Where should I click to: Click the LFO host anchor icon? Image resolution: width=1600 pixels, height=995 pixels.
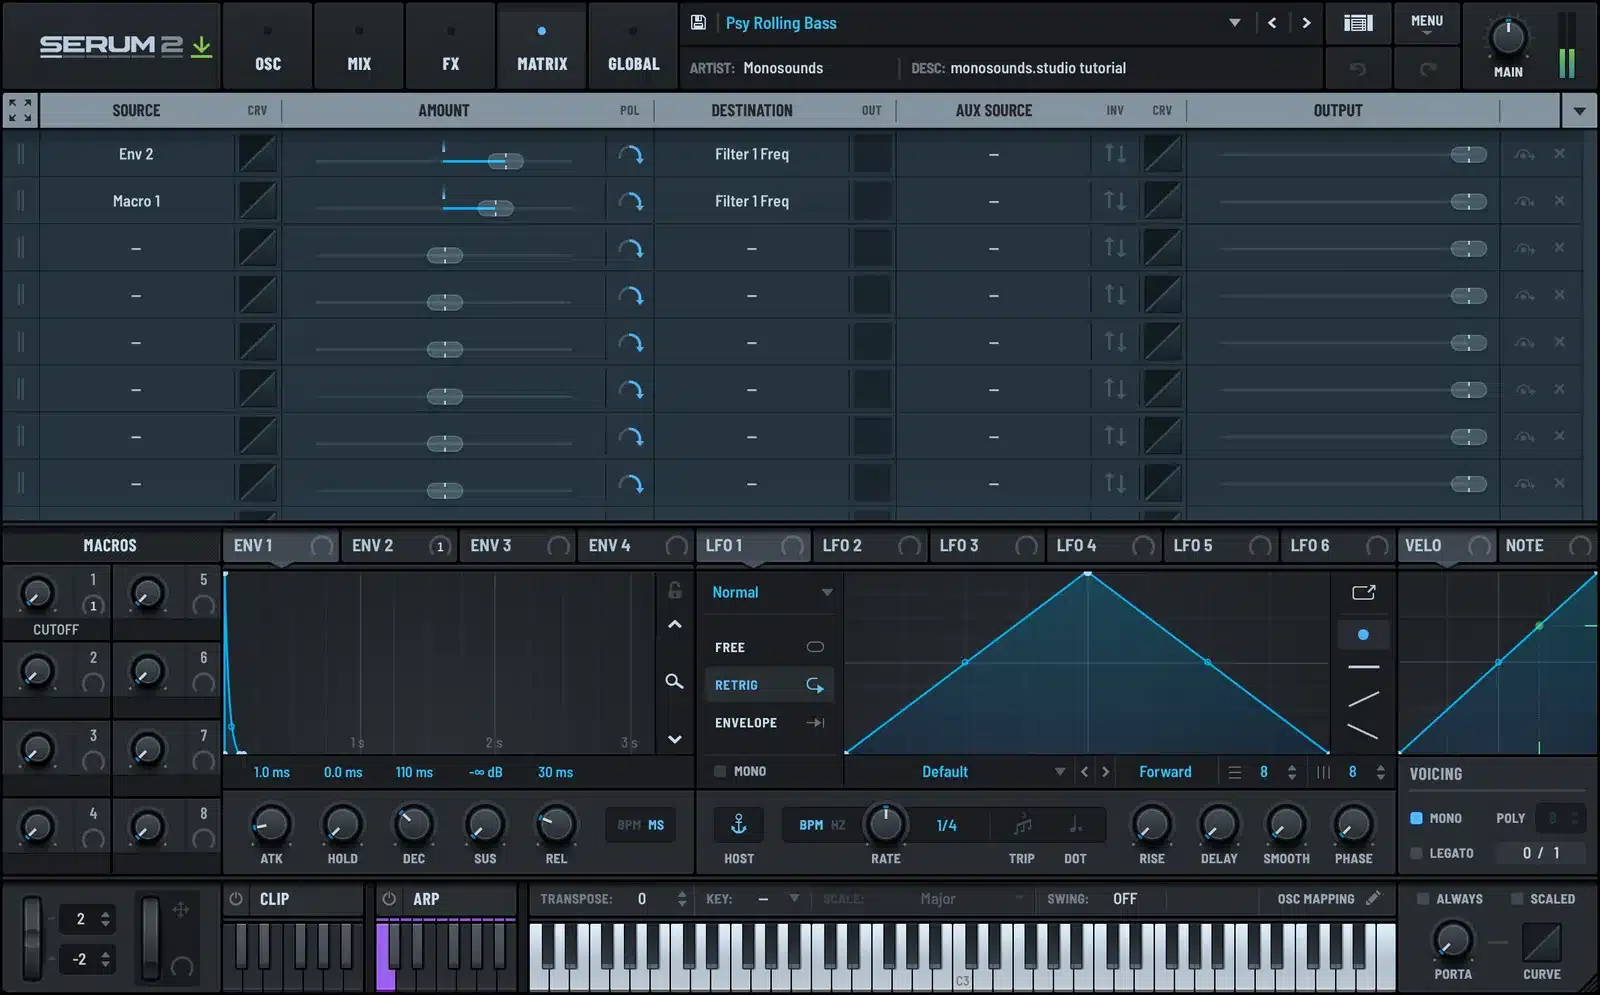tap(739, 824)
